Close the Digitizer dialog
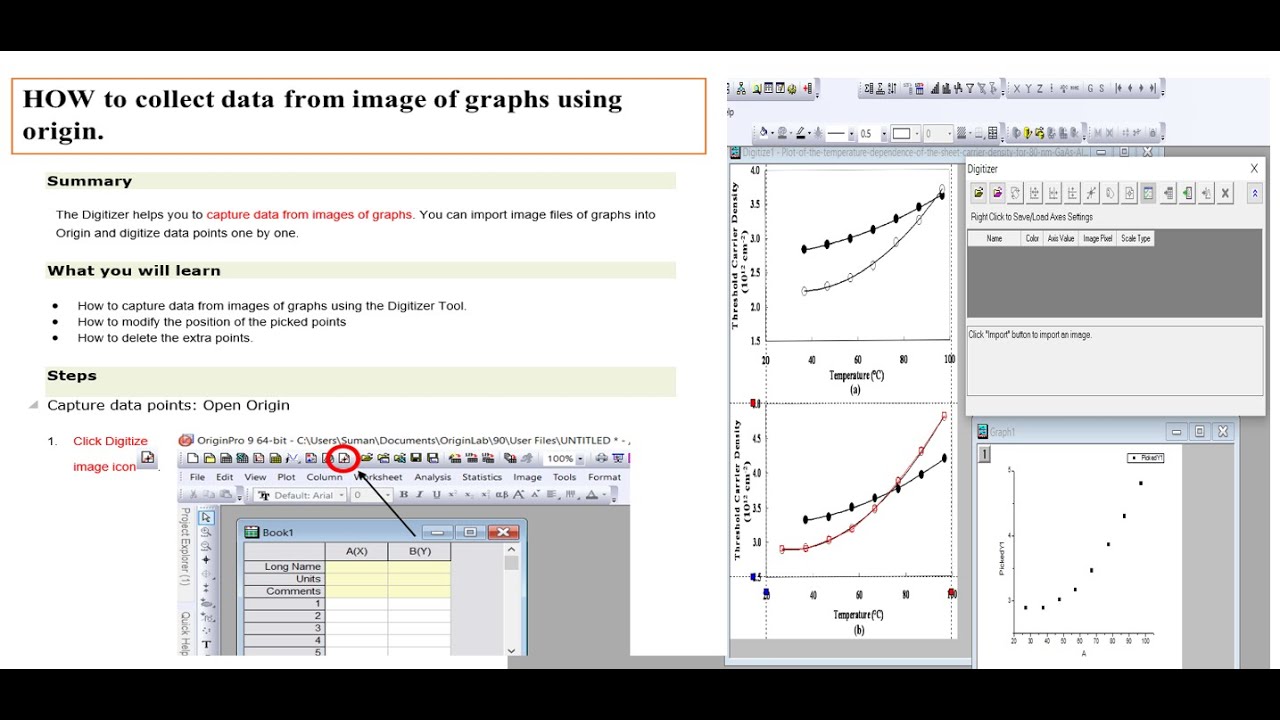 [1254, 169]
